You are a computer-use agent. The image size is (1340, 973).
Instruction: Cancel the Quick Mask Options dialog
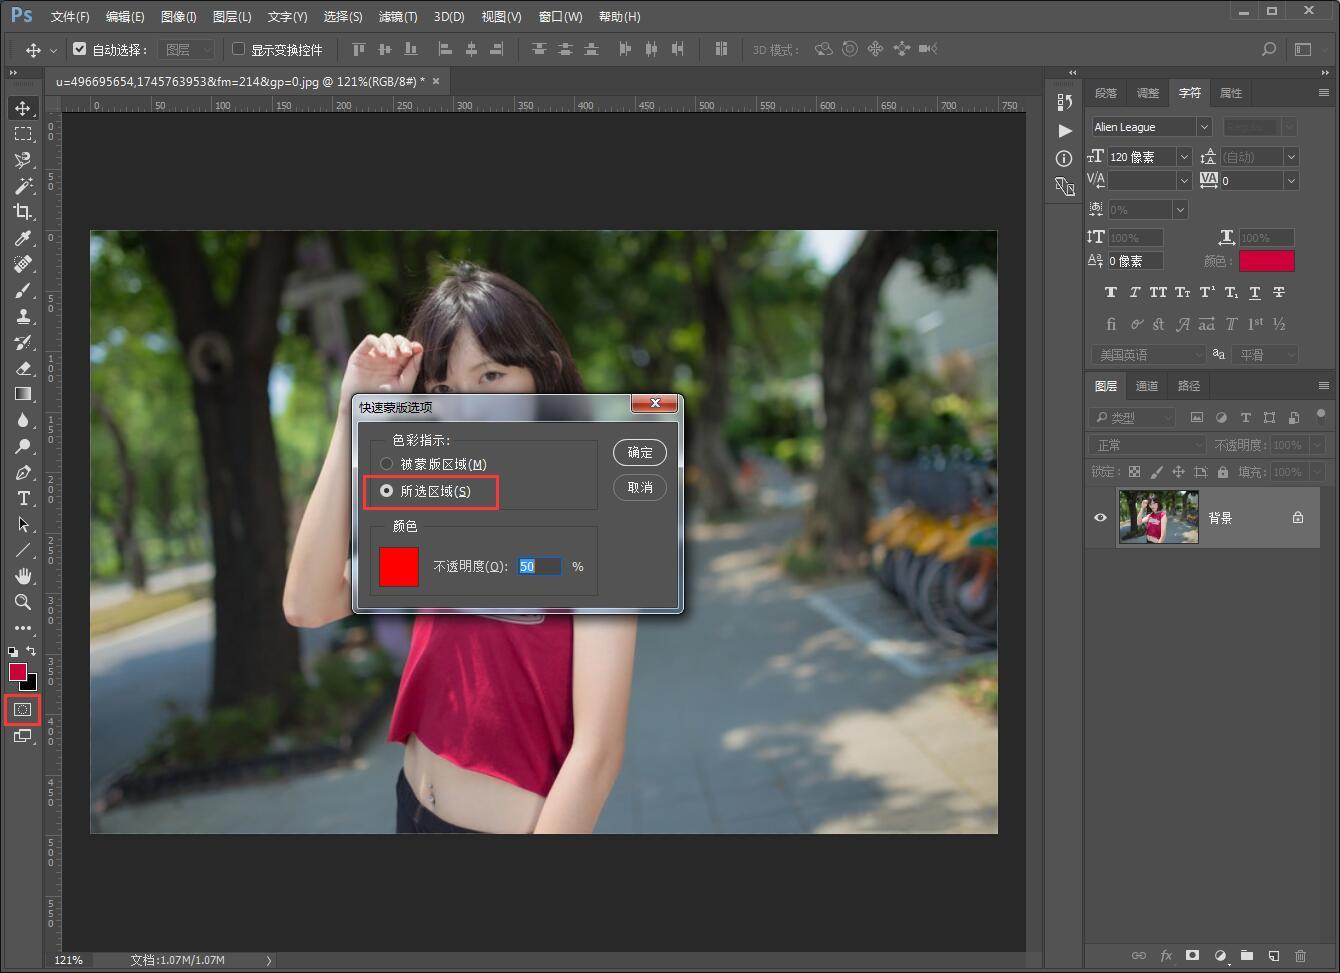click(639, 488)
